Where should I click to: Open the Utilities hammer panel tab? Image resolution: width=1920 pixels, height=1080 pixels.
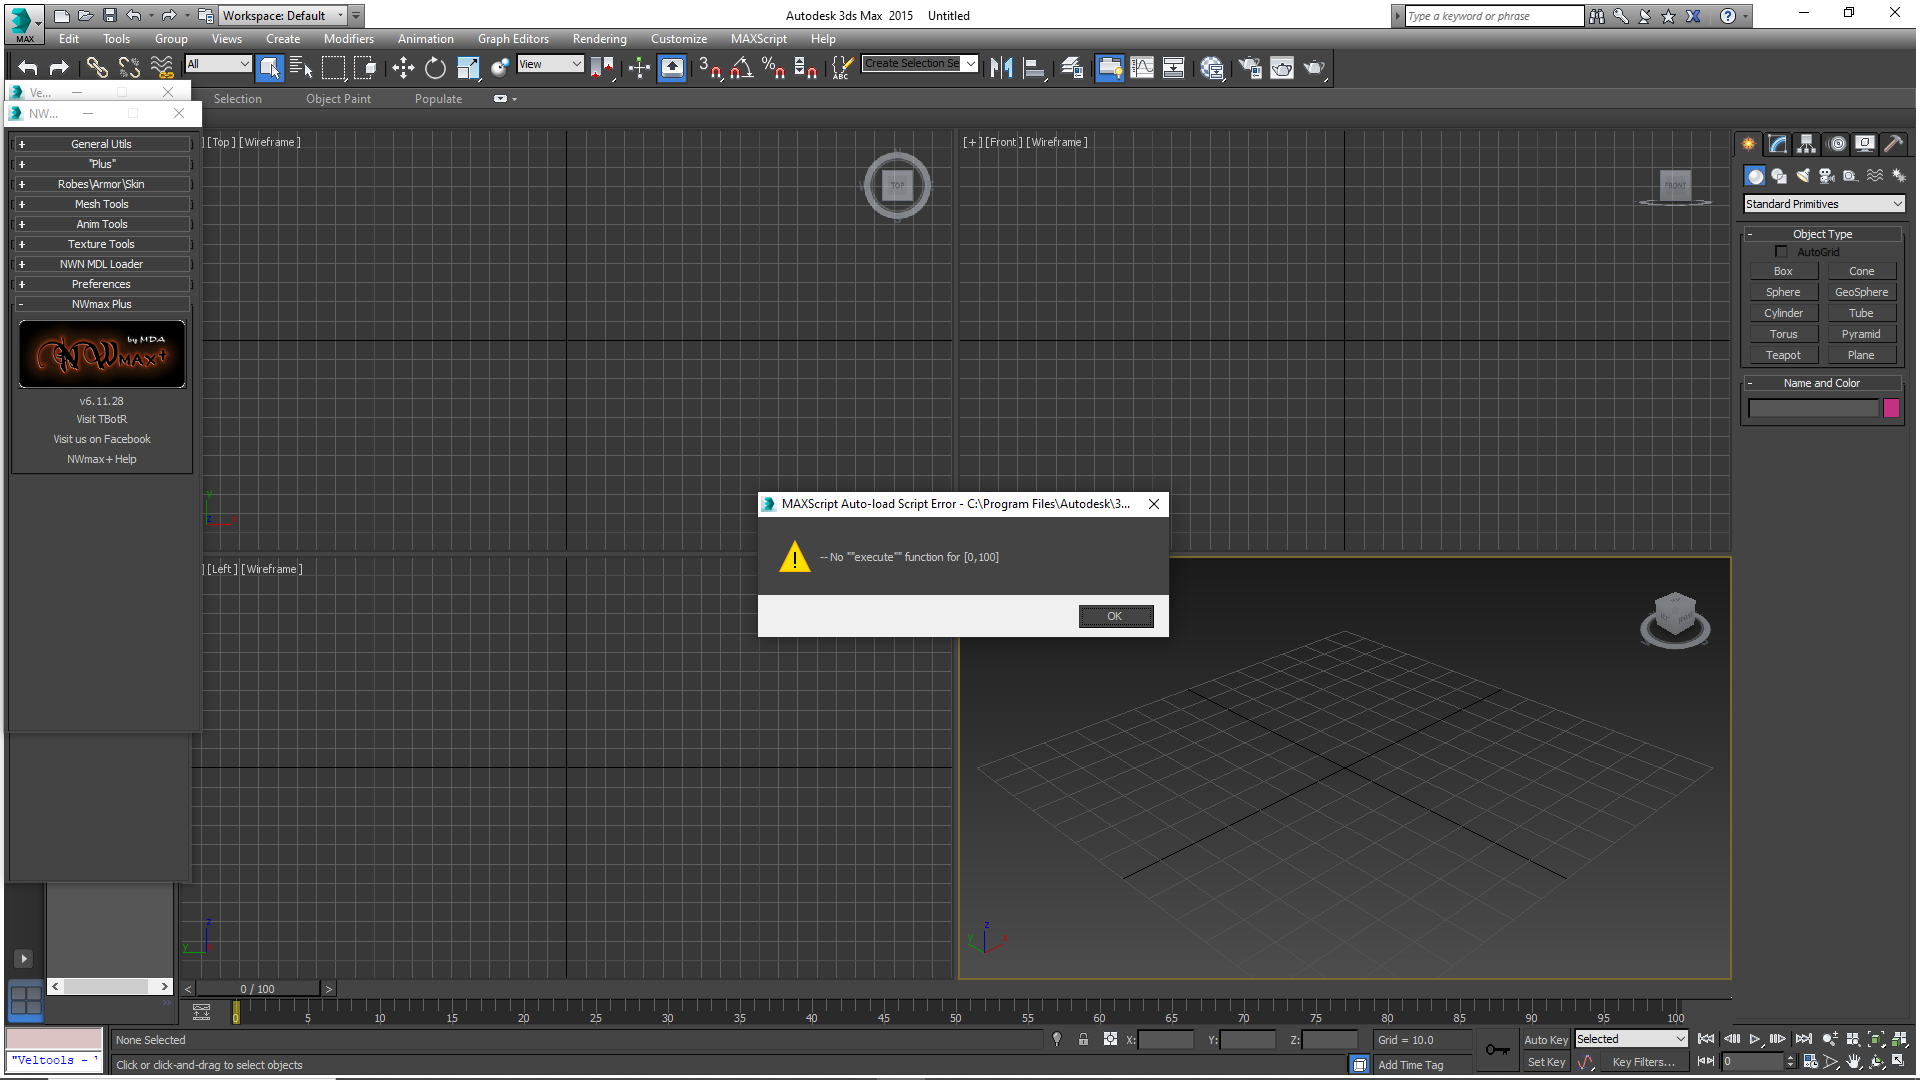[x=1892, y=144]
